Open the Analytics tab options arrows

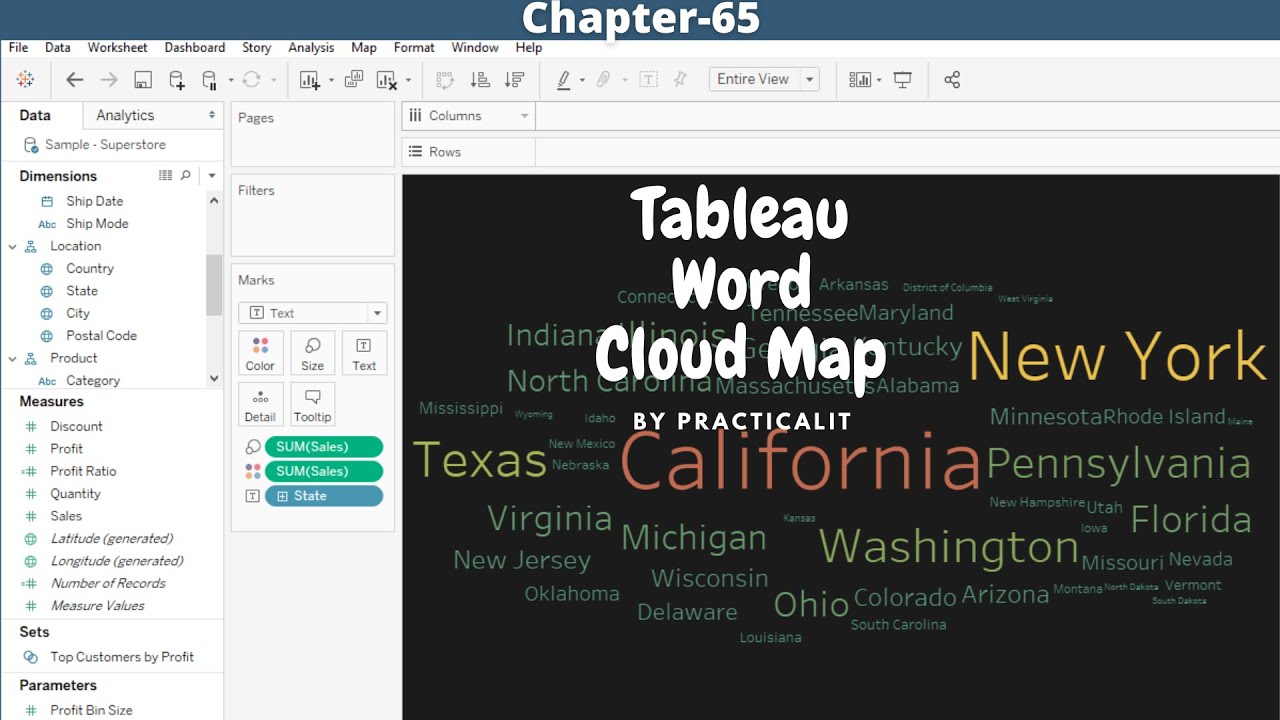[x=212, y=115]
